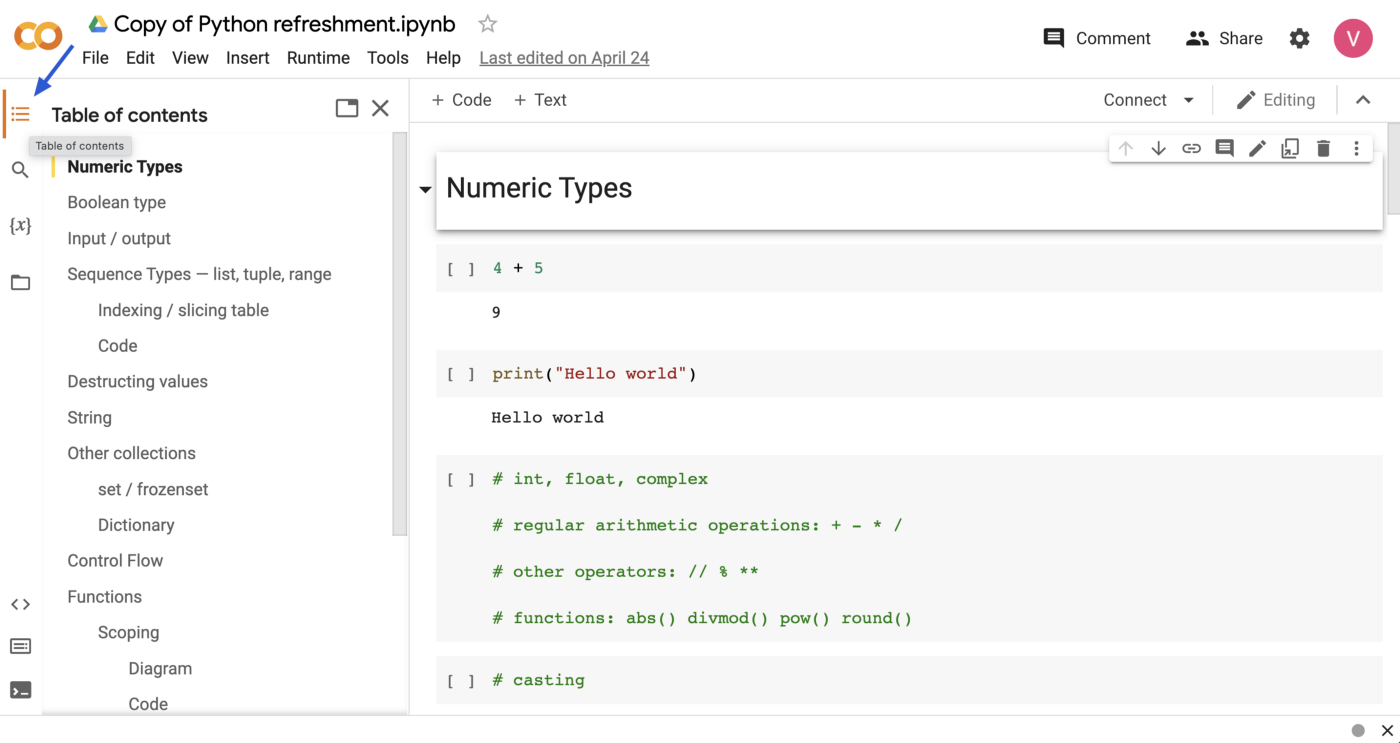This screenshot has height=743, width=1400.
Task: Go to Diagram section
Action: coord(160,669)
